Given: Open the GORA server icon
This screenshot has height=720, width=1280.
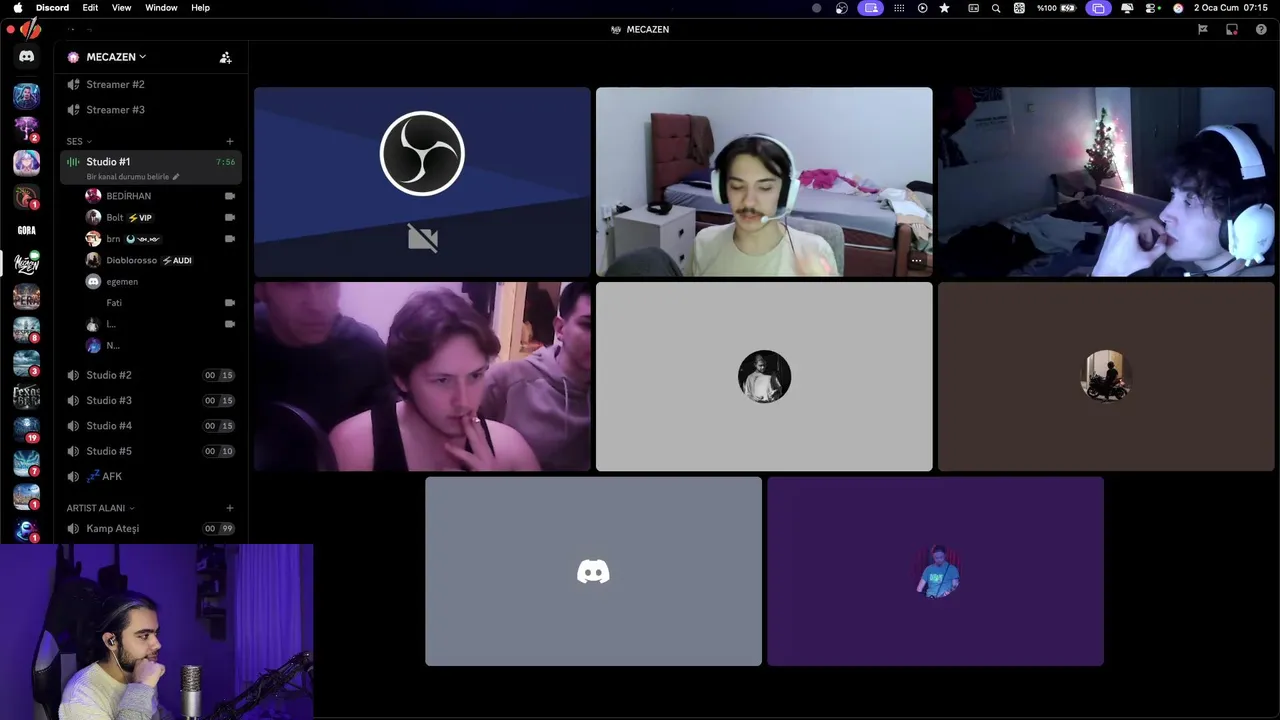Looking at the screenshot, I should [26, 230].
